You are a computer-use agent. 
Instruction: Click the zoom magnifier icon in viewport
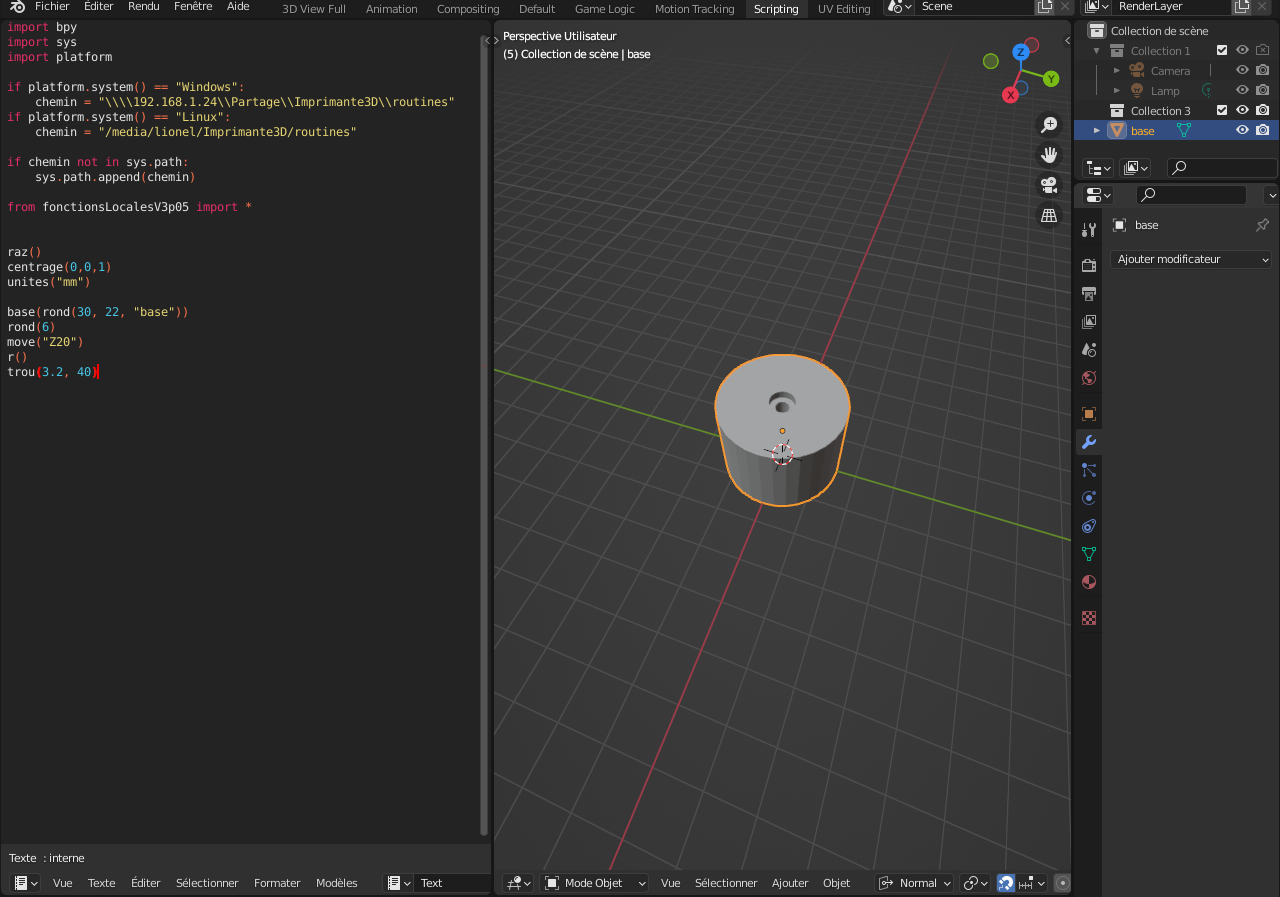click(x=1049, y=125)
